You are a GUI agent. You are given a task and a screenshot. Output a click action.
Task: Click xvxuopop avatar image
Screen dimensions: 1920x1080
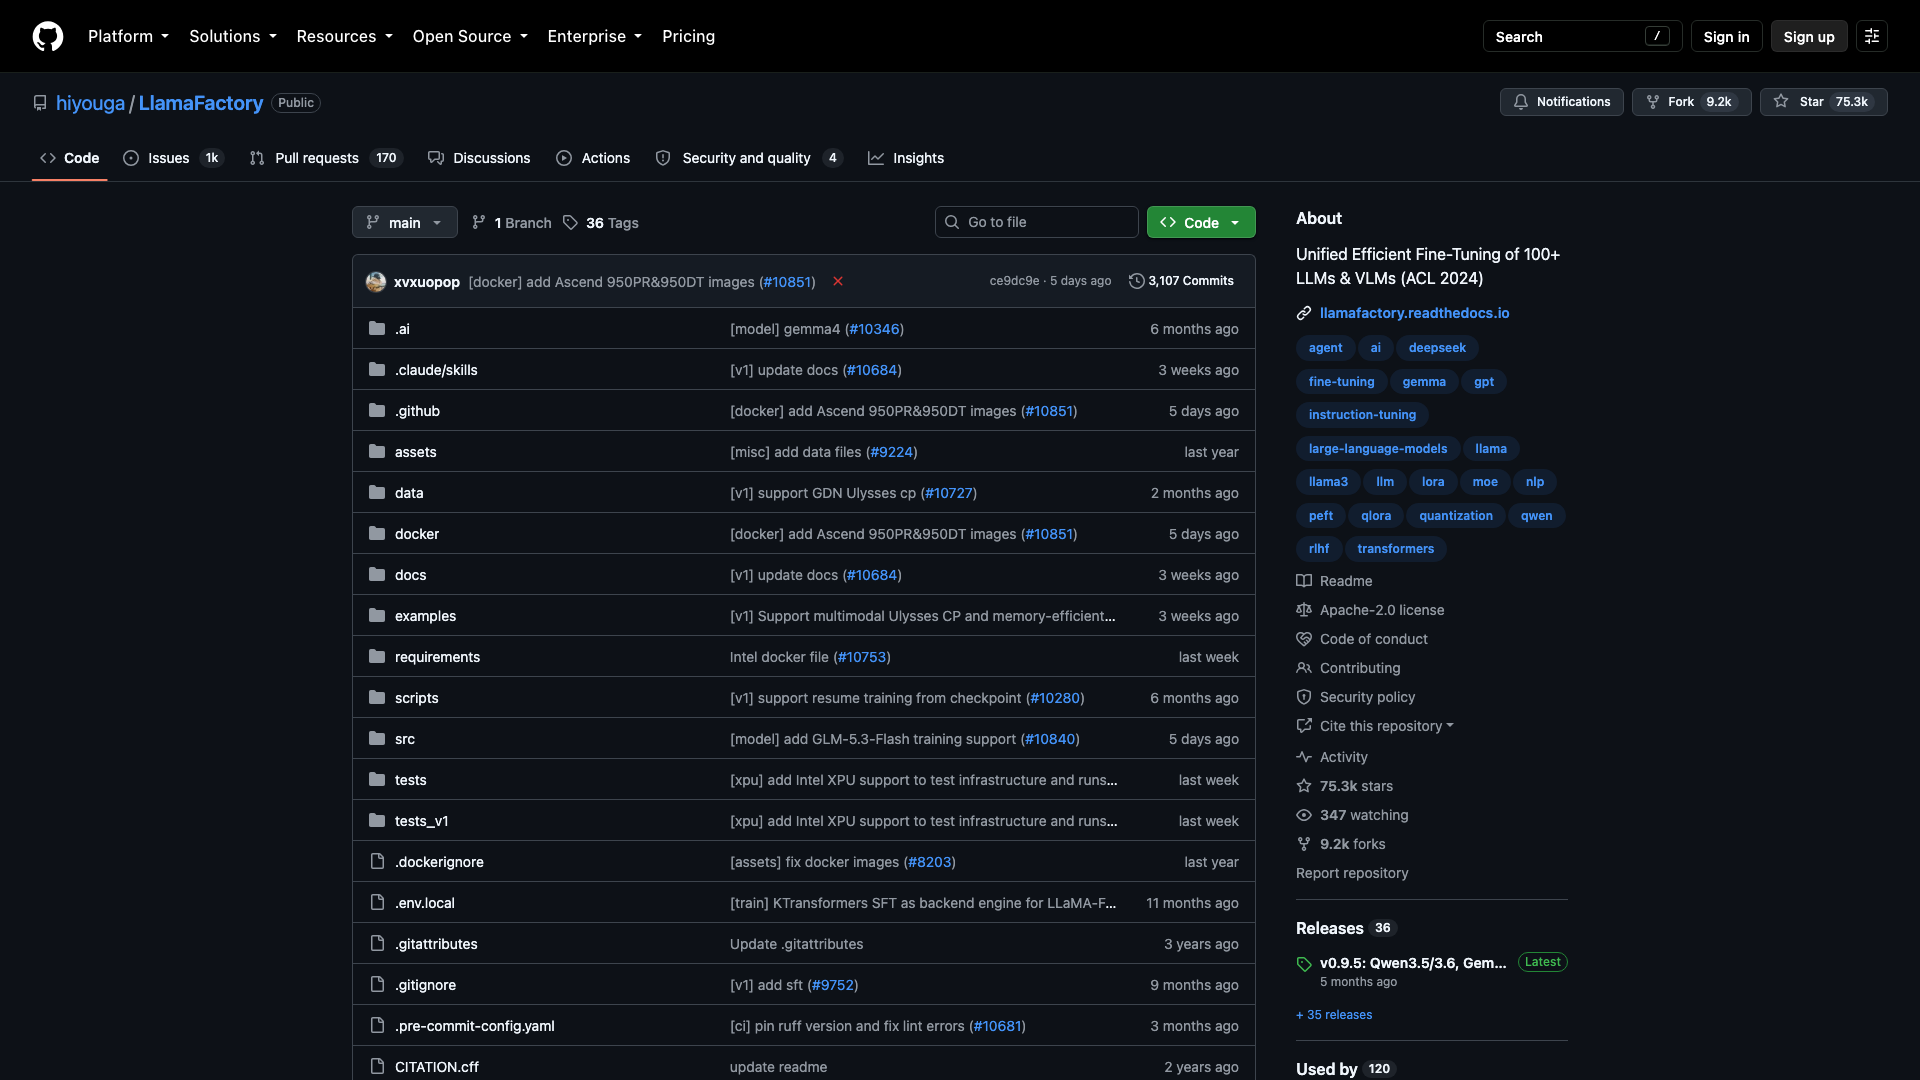pos(376,281)
